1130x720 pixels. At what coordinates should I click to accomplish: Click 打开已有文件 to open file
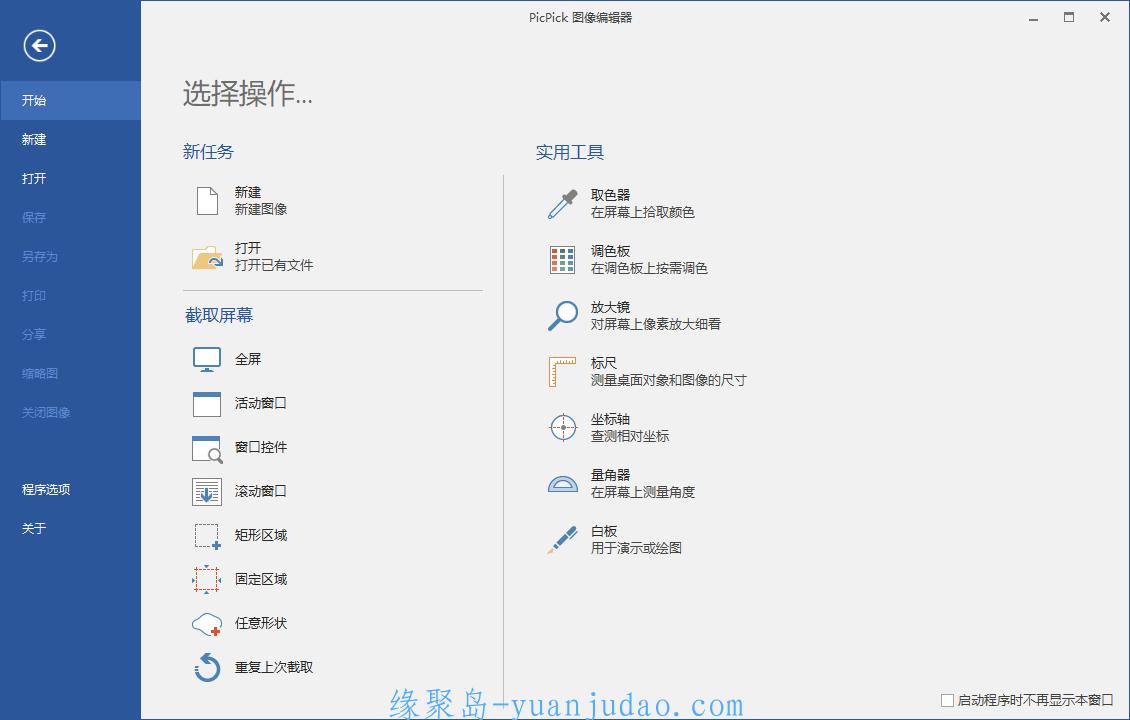274,265
